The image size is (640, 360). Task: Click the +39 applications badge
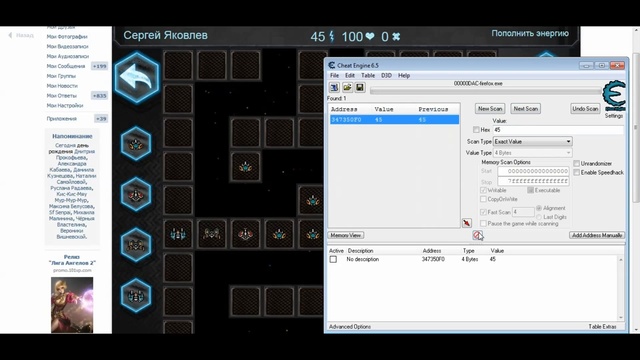(x=101, y=119)
